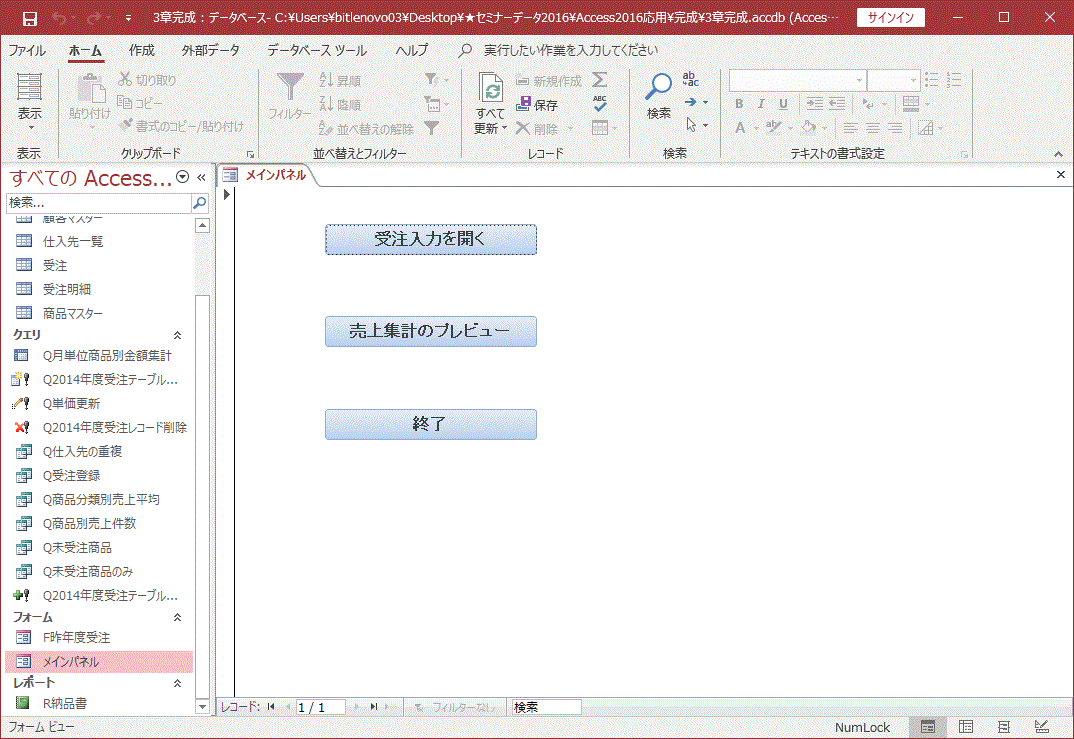This screenshot has height=739, width=1074.
Task: Click the 実行したい作業を入力してください search box
Action: coord(571,51)
